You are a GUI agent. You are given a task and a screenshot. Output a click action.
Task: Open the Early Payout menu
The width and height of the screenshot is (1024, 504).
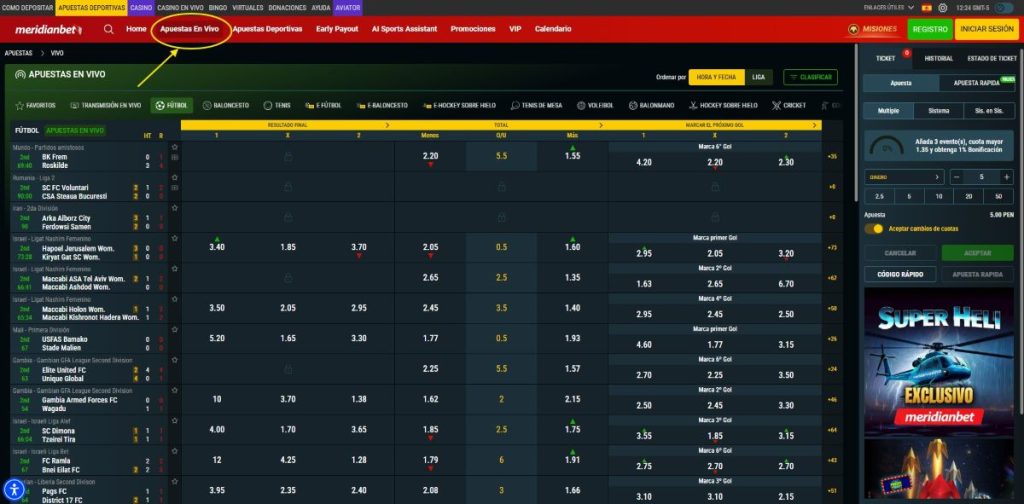coord(337,29)
